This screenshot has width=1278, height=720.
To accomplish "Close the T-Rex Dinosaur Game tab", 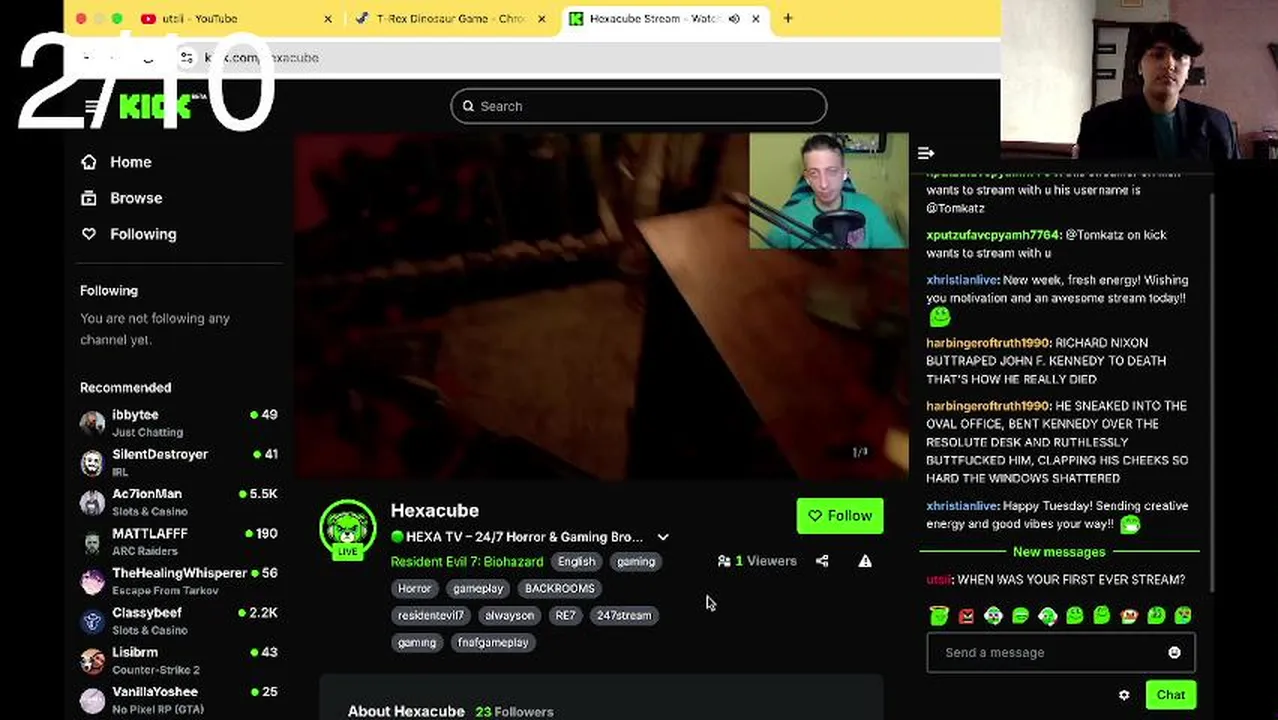I will click(543, 18).
